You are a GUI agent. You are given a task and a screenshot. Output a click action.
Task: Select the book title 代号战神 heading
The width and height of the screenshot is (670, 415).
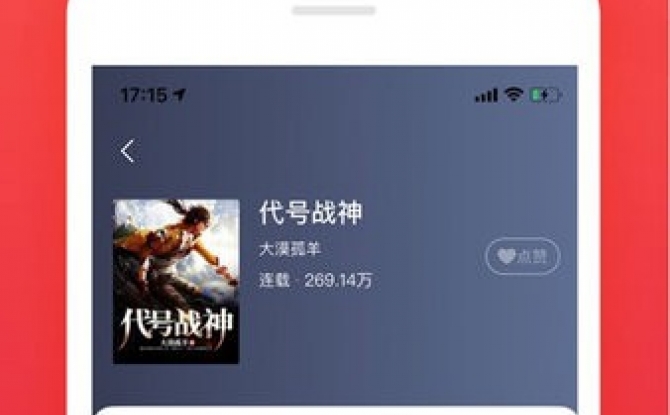pyautogui.click(x=311, y=212)
